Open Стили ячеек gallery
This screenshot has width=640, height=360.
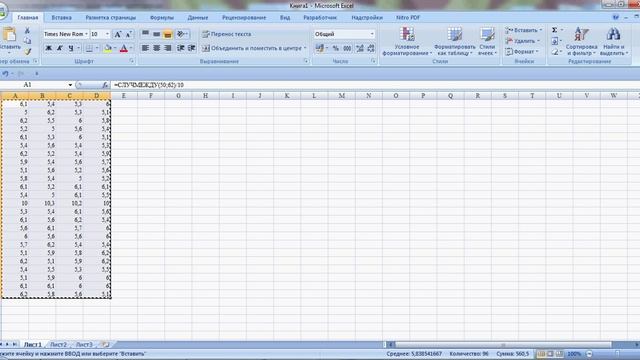click(487, 41)
